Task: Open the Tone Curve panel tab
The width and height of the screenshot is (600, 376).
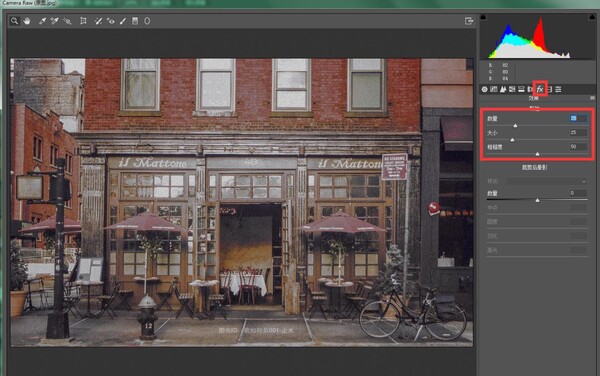Action: [x=494, y=89]
